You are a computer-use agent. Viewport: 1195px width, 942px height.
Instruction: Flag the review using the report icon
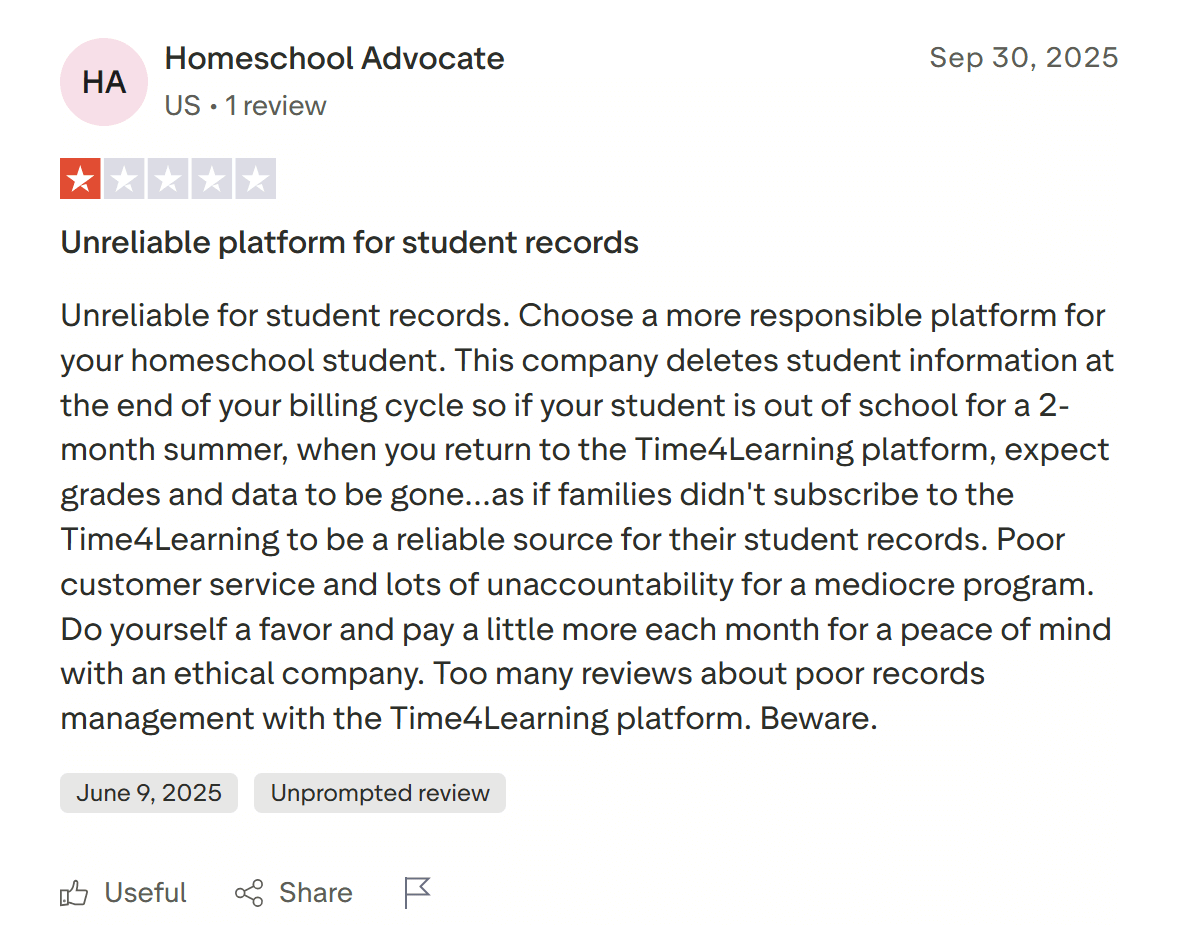click(x=417, y=890)
